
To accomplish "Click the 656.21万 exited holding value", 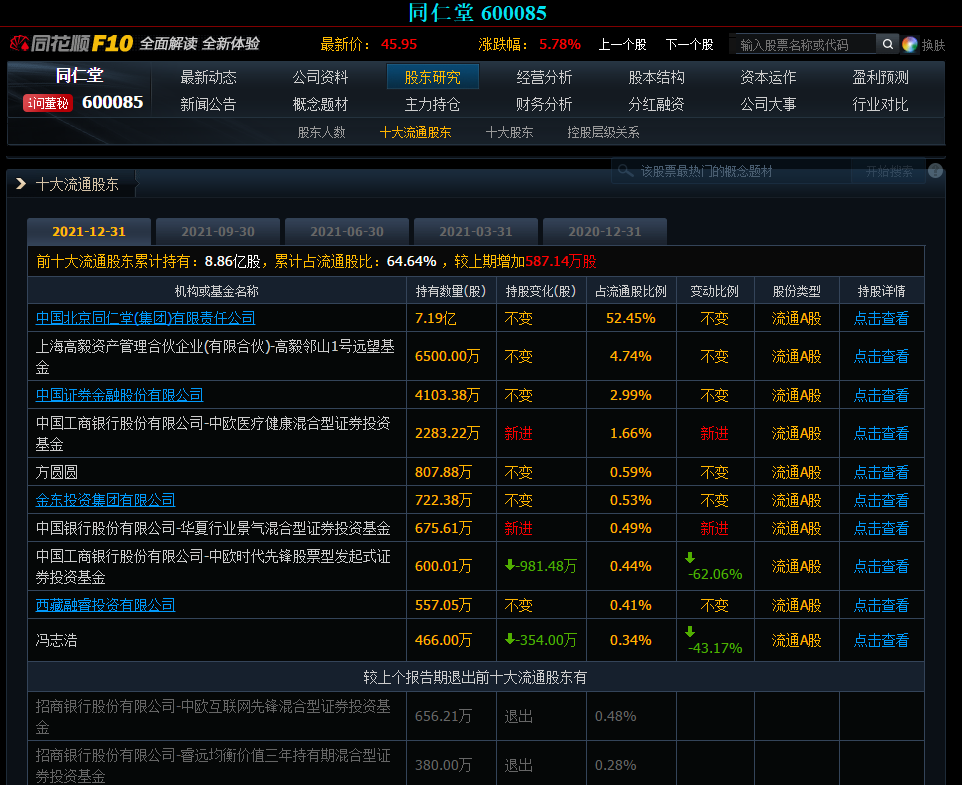I will (444, 716).
